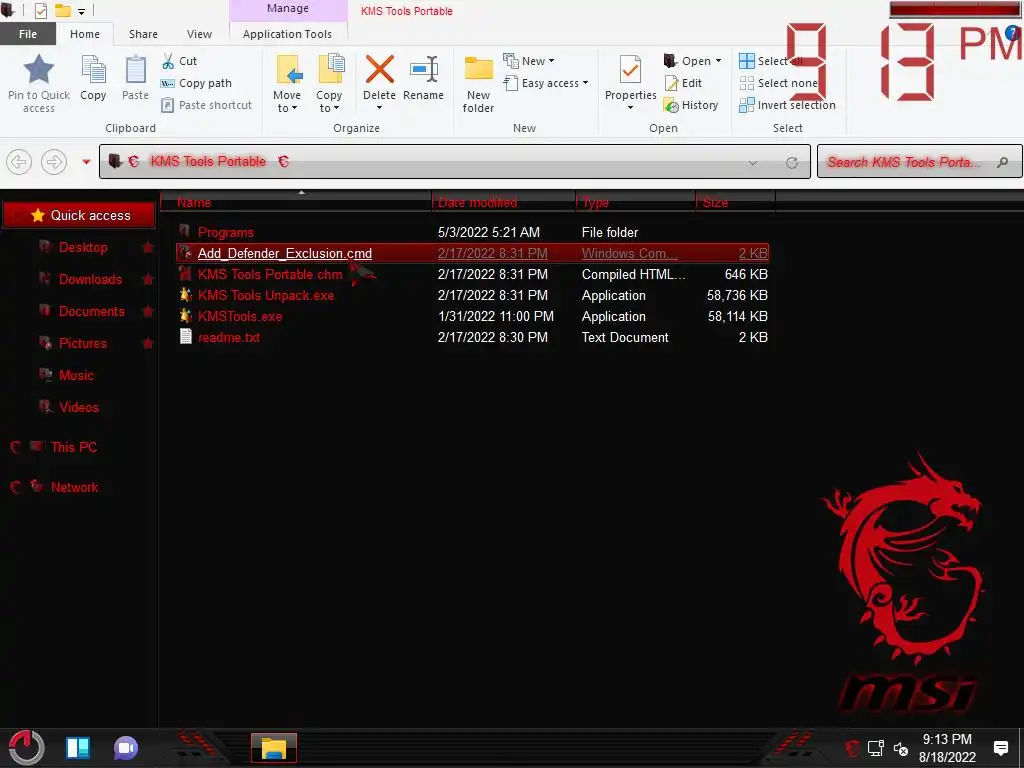Sort by Type column header
Image resolution: width=1024 pixels, height=768 pixels.
635,202
